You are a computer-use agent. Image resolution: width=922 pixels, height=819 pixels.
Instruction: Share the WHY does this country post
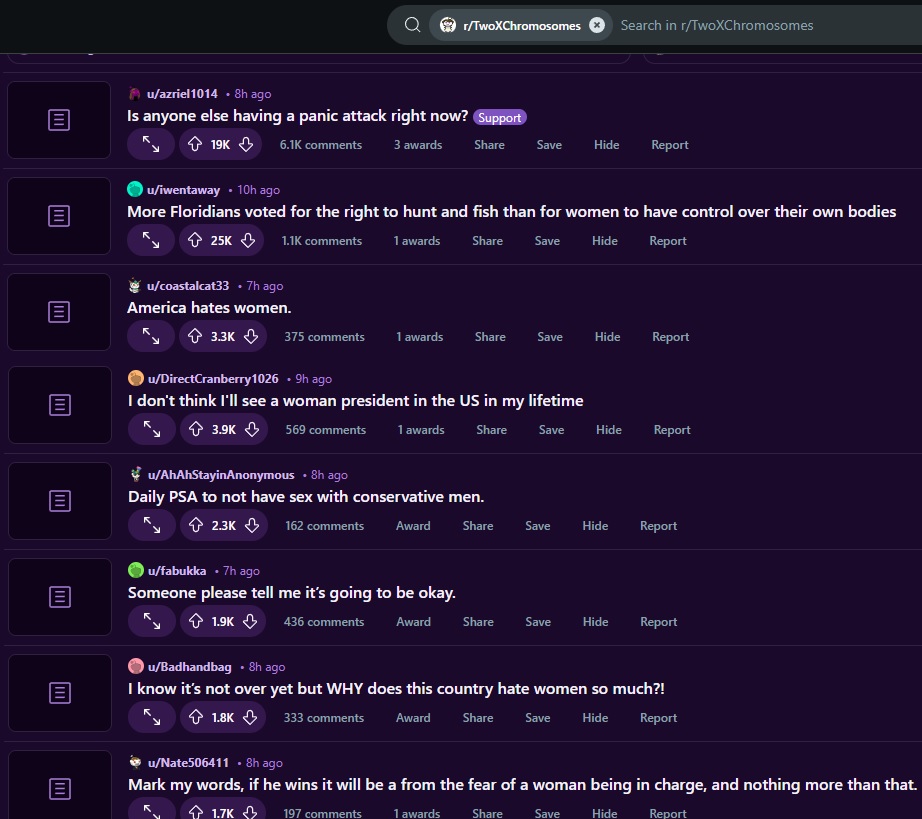coord(477,718)
